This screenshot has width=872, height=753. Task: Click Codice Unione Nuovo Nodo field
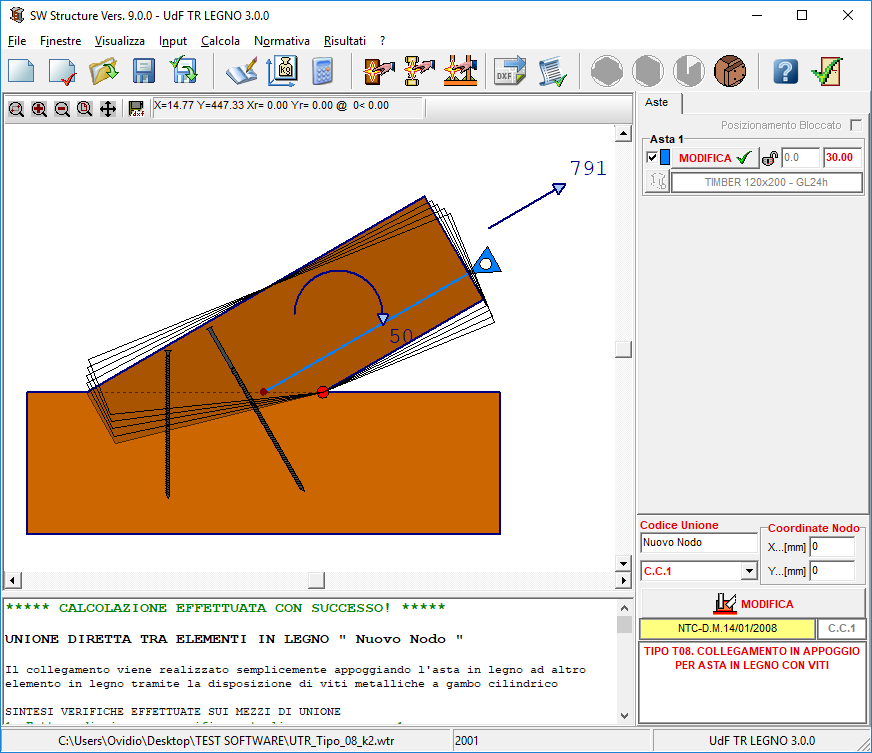coord(698,543)
